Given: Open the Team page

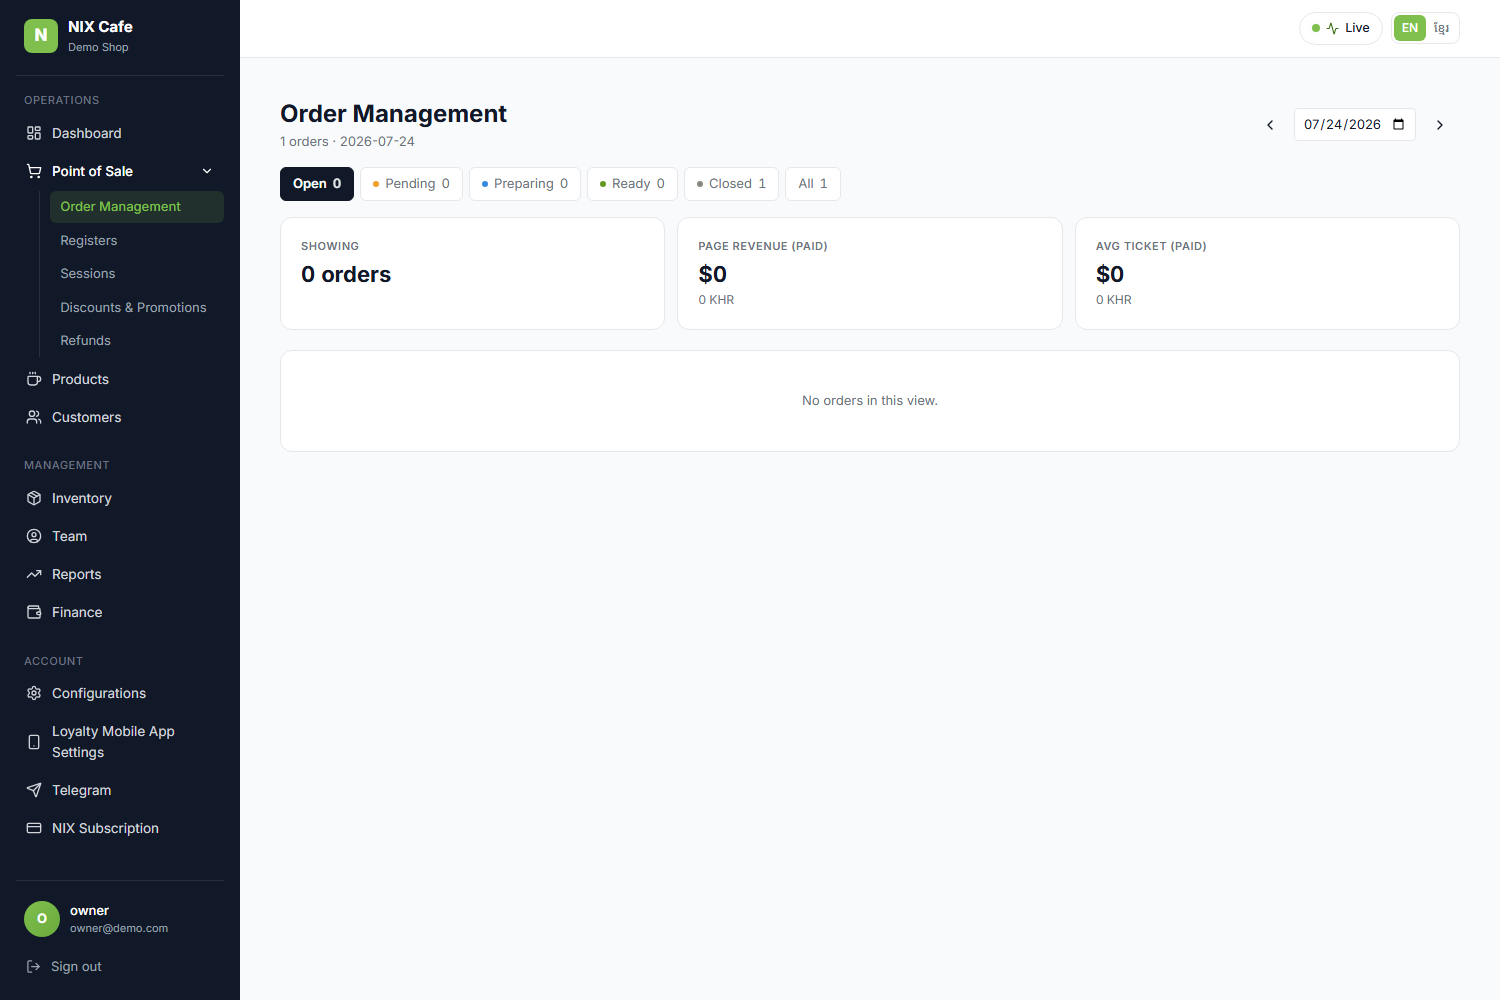Looking at the screenshot, I should point(120,536).
